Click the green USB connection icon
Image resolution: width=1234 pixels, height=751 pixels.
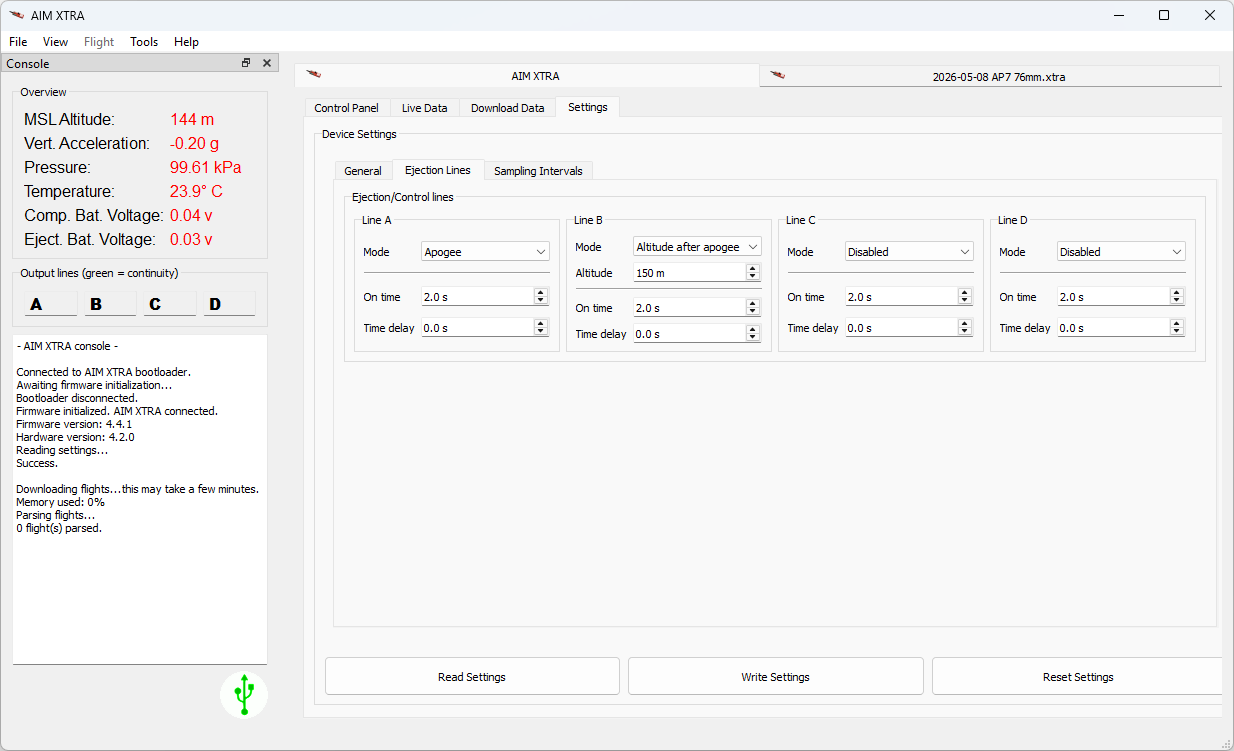244,694
